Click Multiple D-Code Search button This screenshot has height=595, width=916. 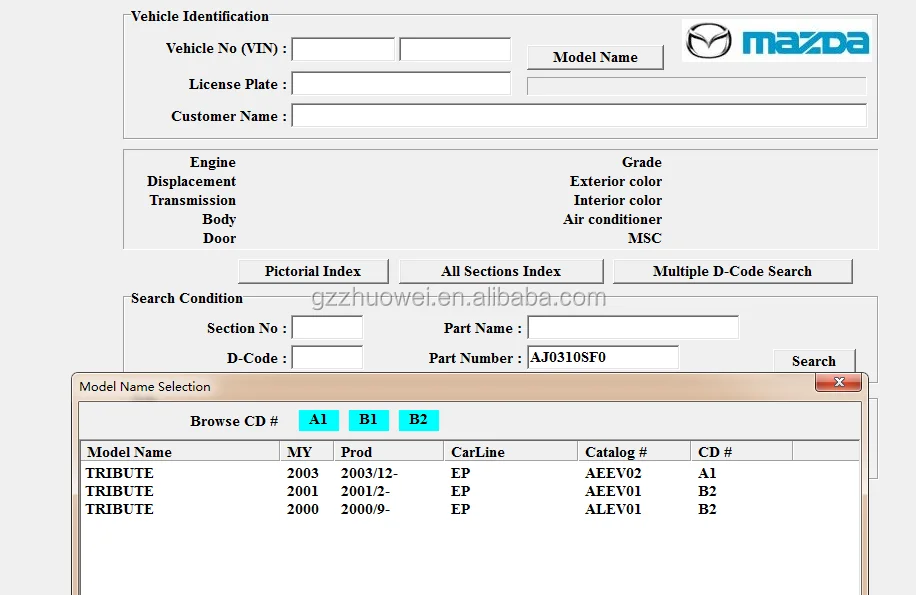[x=732, y=271]
